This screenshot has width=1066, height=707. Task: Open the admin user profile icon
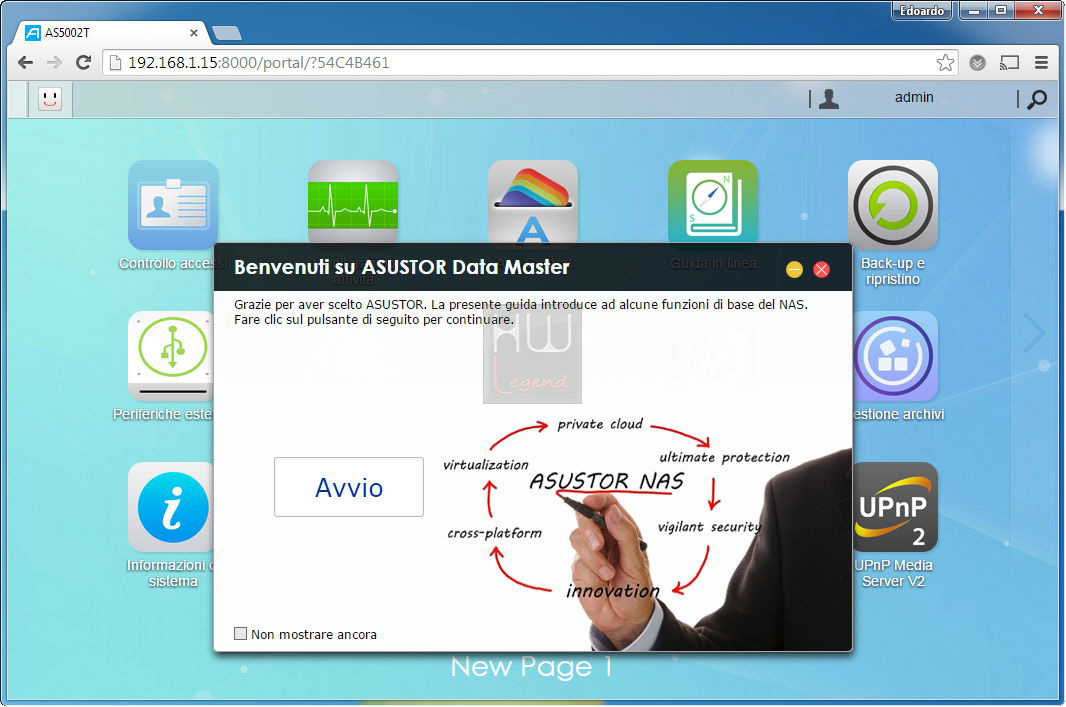[x=829, y=99]
